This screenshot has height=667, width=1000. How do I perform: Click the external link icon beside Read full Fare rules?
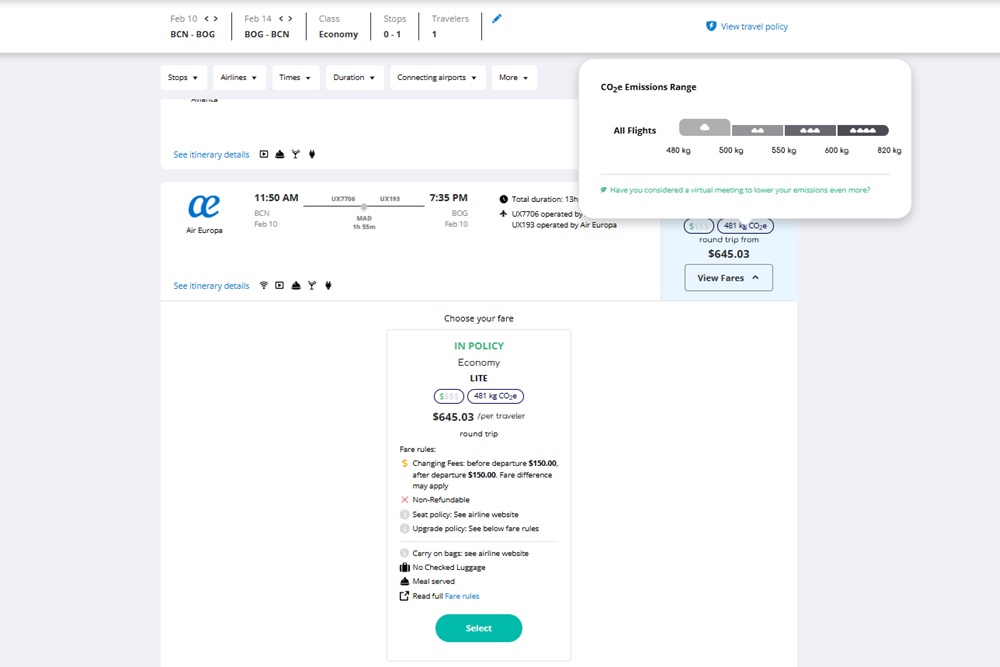(404, 596)
